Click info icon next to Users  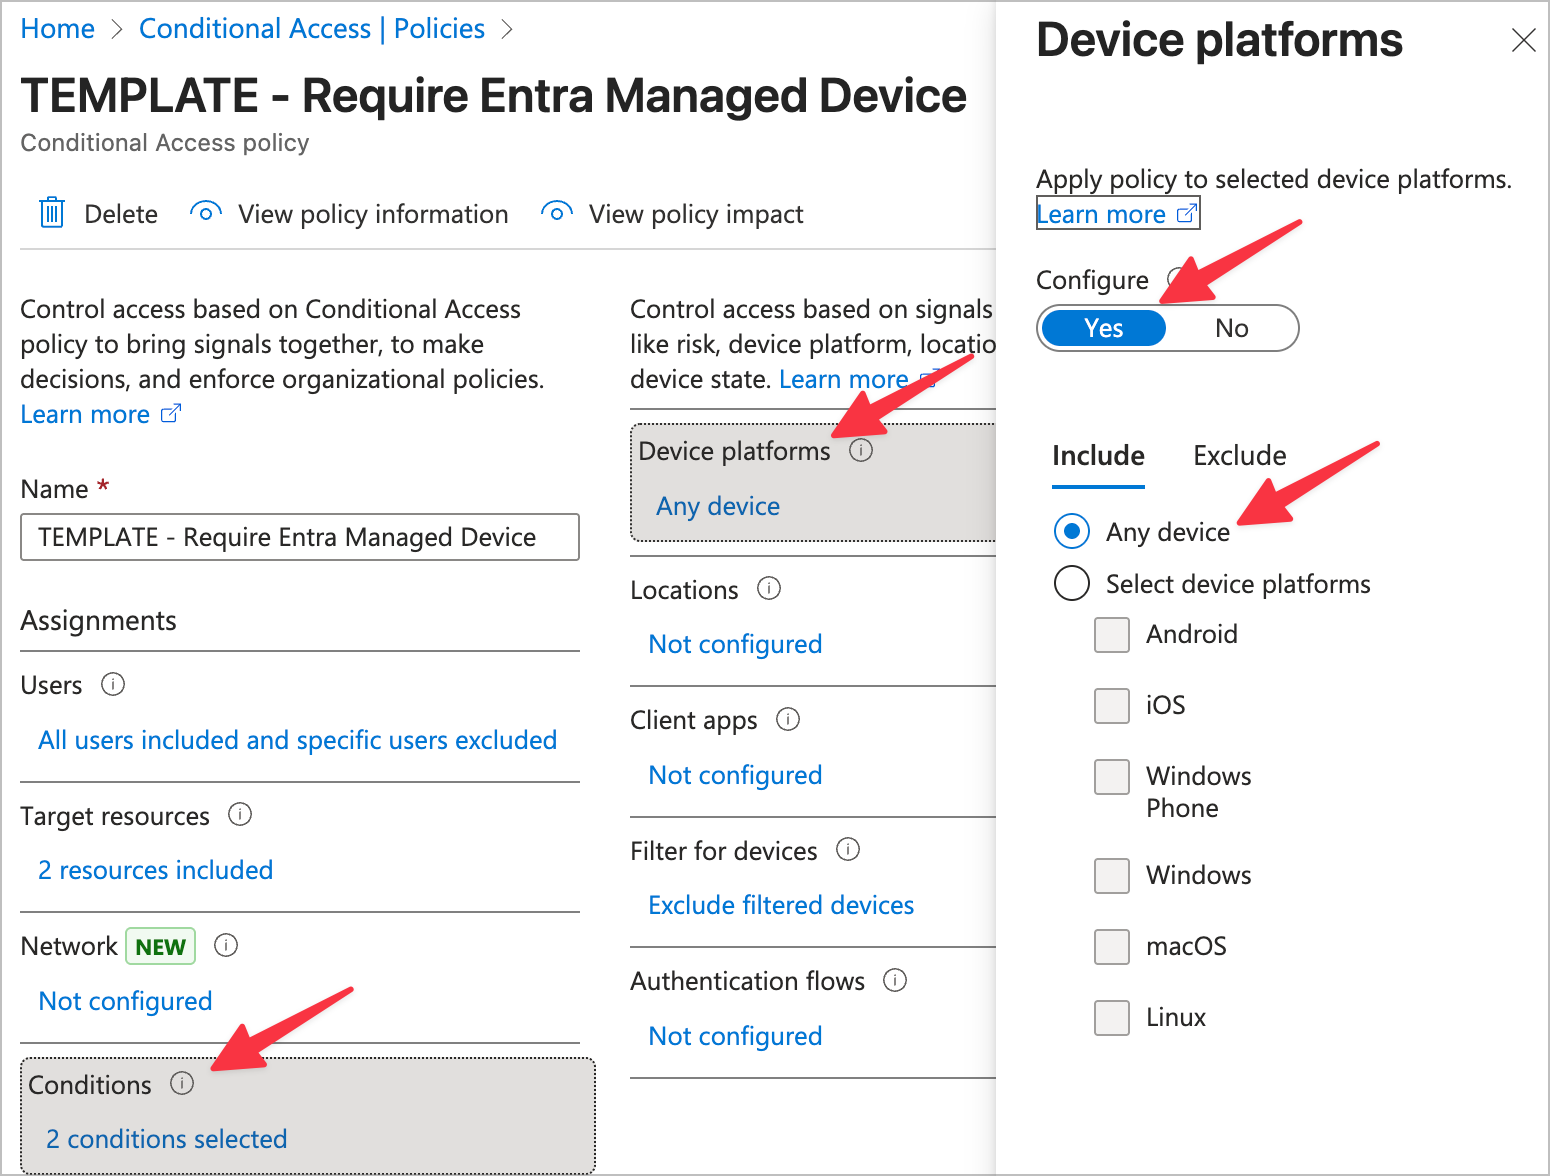click(x=113, y=685)
